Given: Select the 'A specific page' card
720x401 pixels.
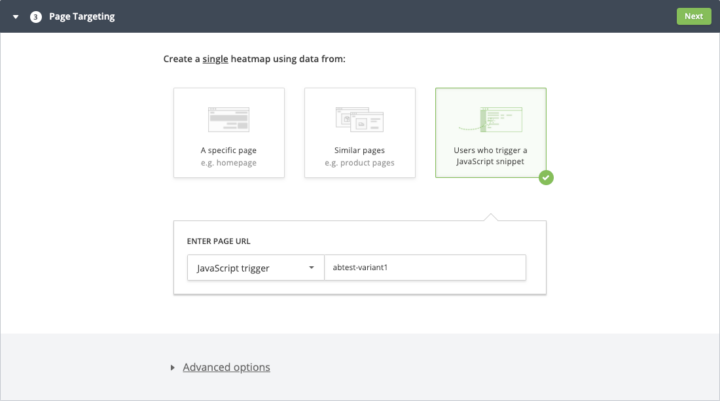Looking at the screenshot, I should pyautogui.click(x=229, y=133).
